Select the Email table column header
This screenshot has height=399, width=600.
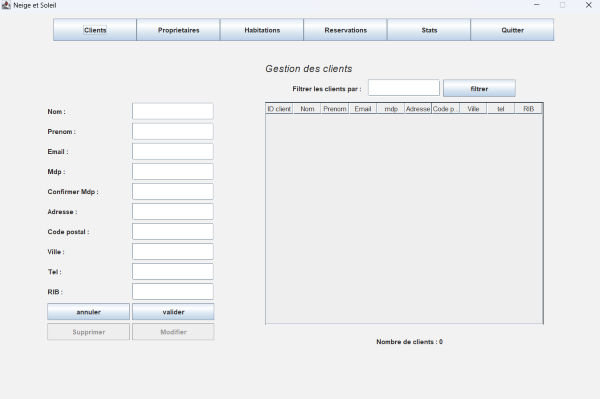click(362, 109)
